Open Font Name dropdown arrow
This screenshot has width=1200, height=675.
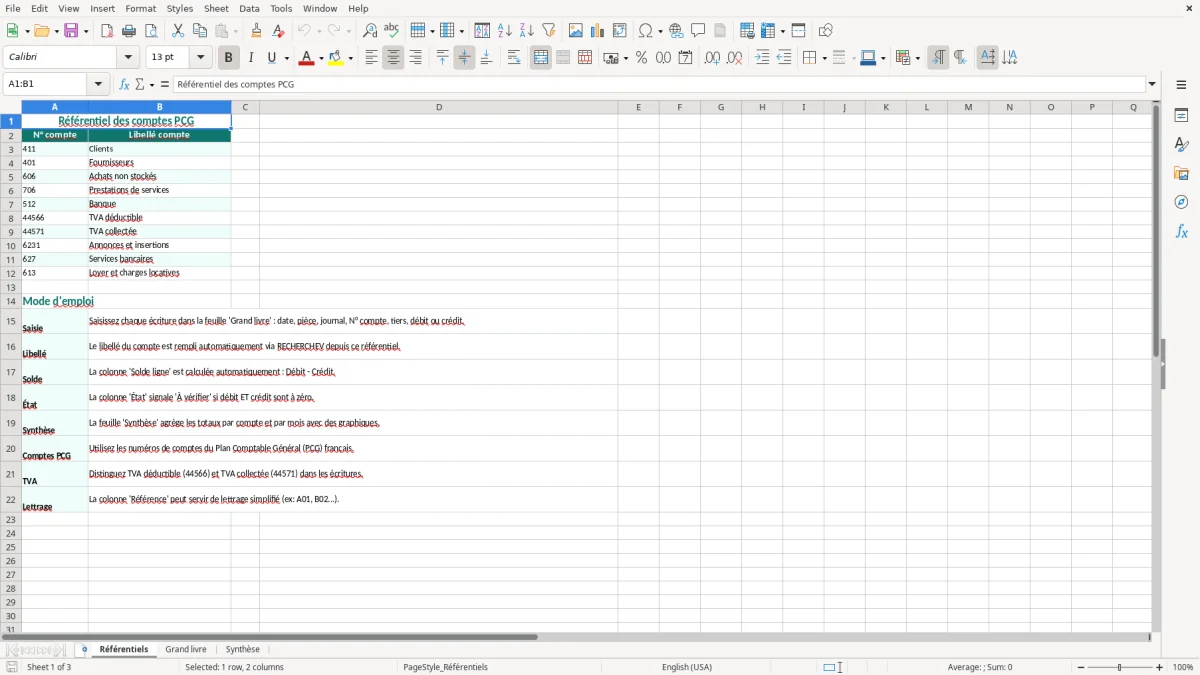pyautogui.click(x=127, y=58)
